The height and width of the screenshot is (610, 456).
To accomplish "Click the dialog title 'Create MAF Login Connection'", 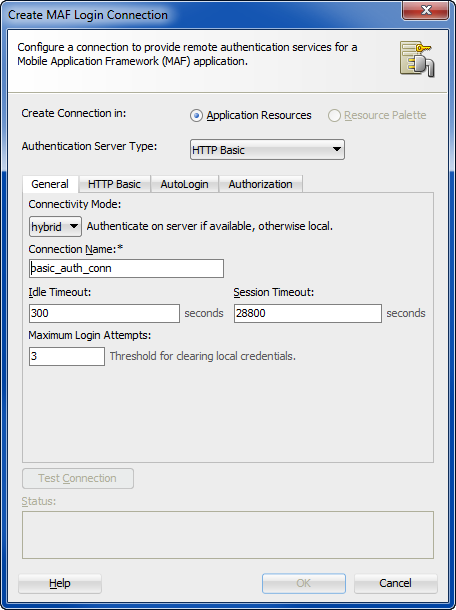I will pyautogui.click(x=88, y=15).
